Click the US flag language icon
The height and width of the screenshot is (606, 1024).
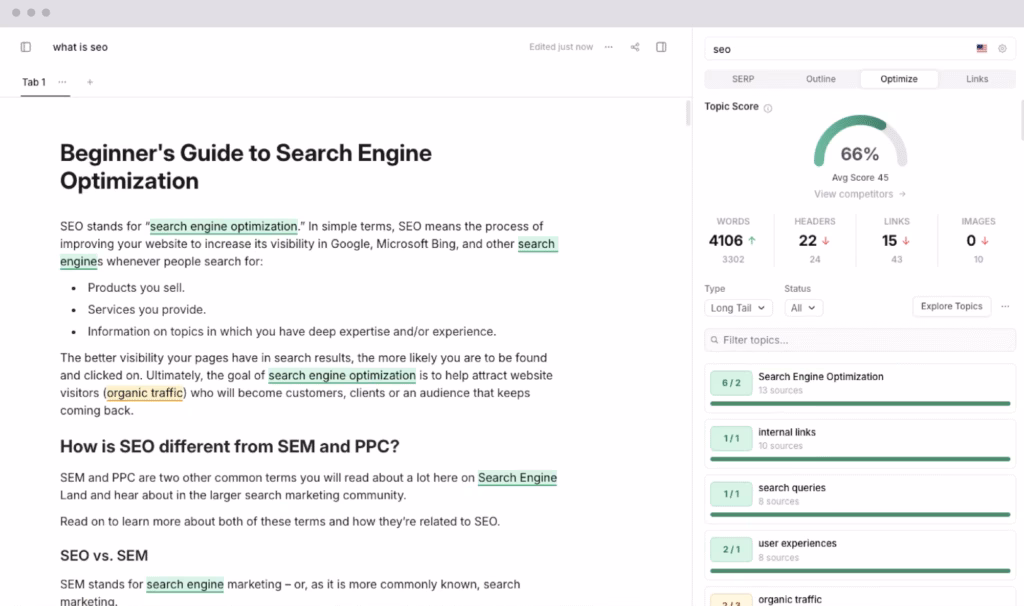[x=981, y=47]
